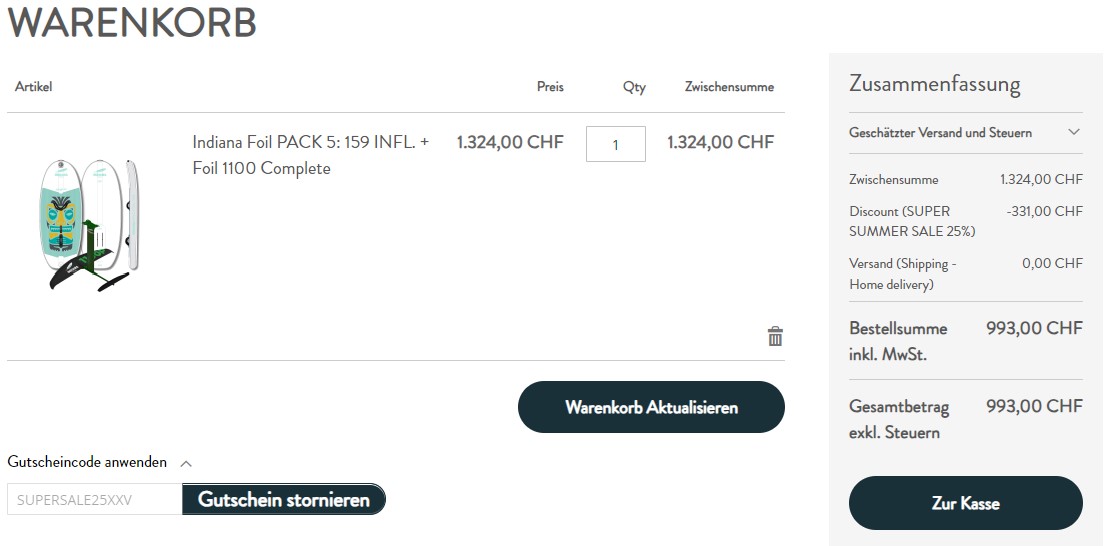Expand Geschätzter Versand und Steuern chevron
The width and height of the screenshot is (1104, 546).
coord(1074,132)
